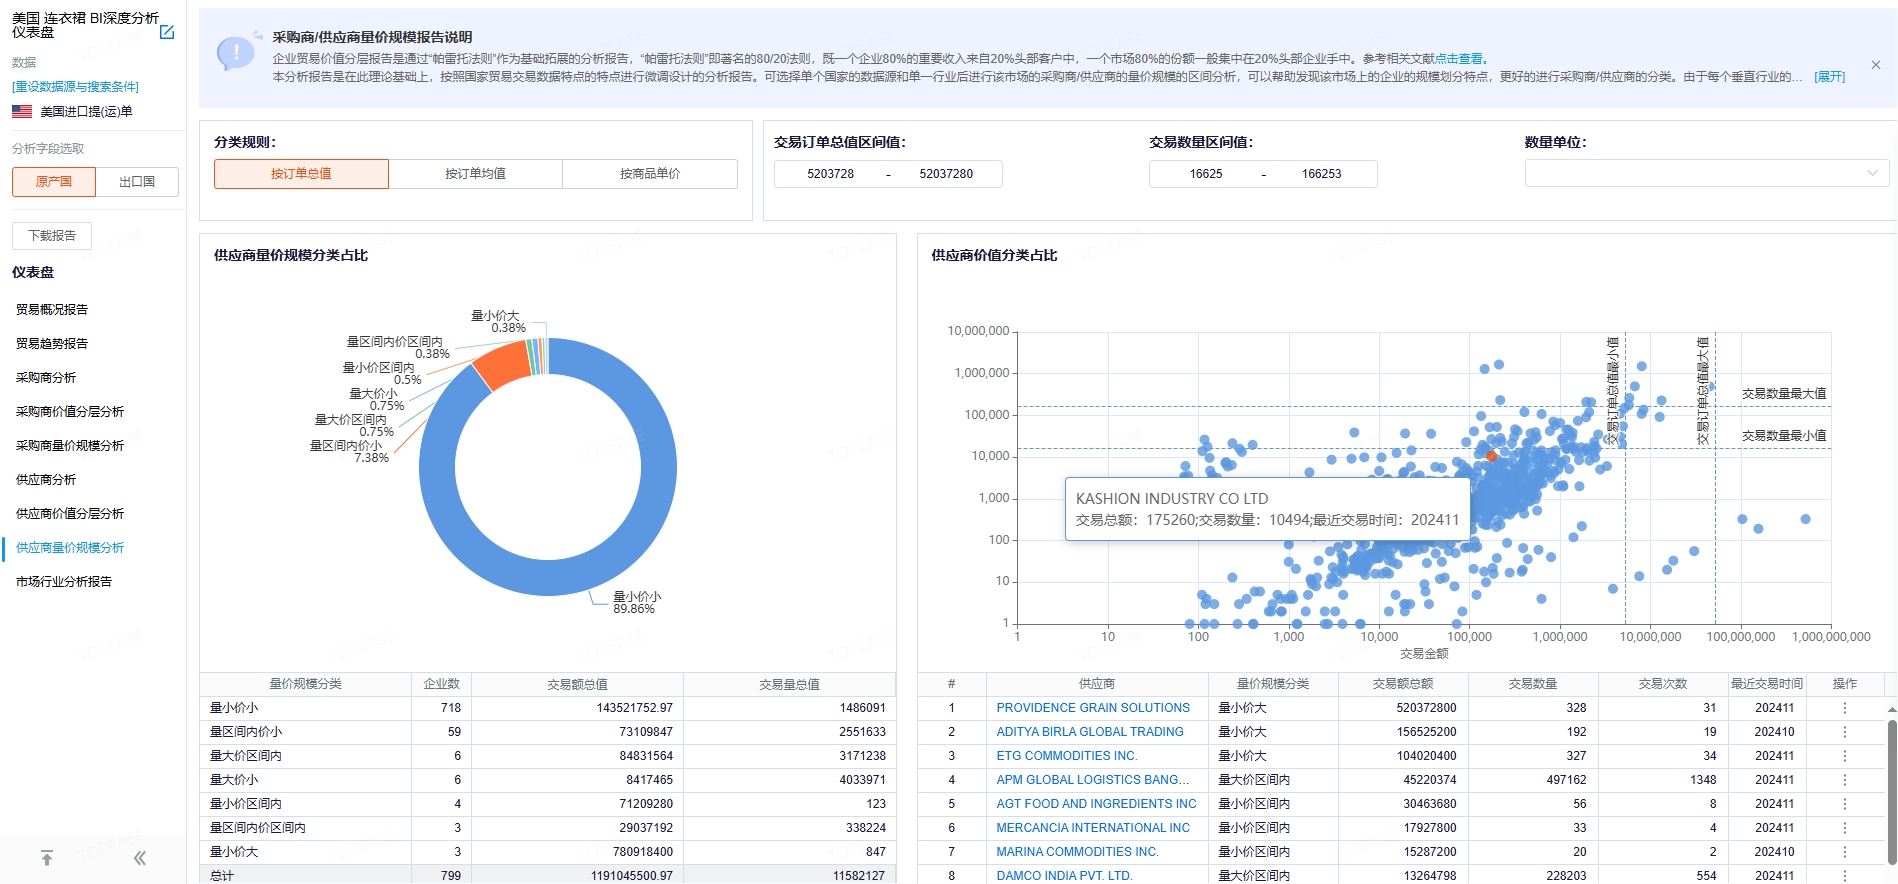
Task: Click the US flag data source icon
Action: [x=22, y=112]
